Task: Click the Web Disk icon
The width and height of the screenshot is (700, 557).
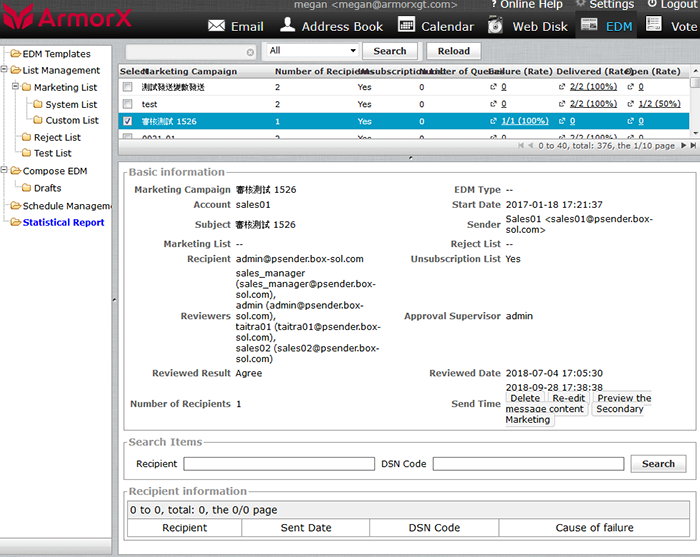Action: click(495, 24)
